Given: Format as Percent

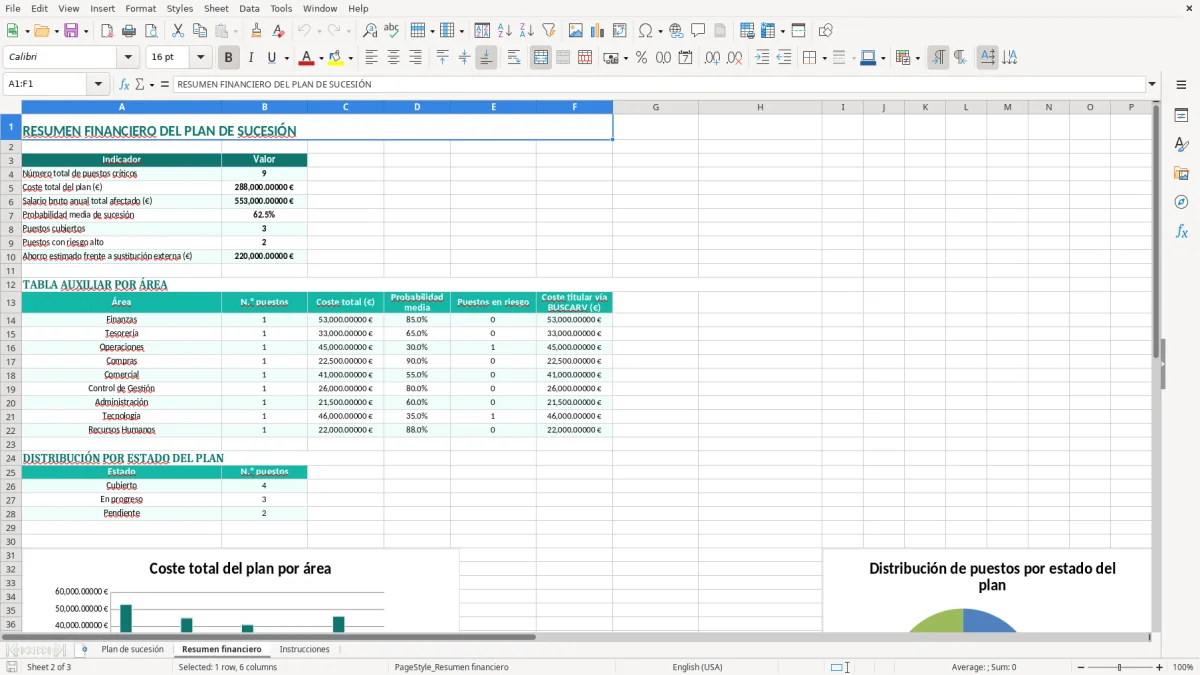Looking at the screenshot, I should (641, 58).
